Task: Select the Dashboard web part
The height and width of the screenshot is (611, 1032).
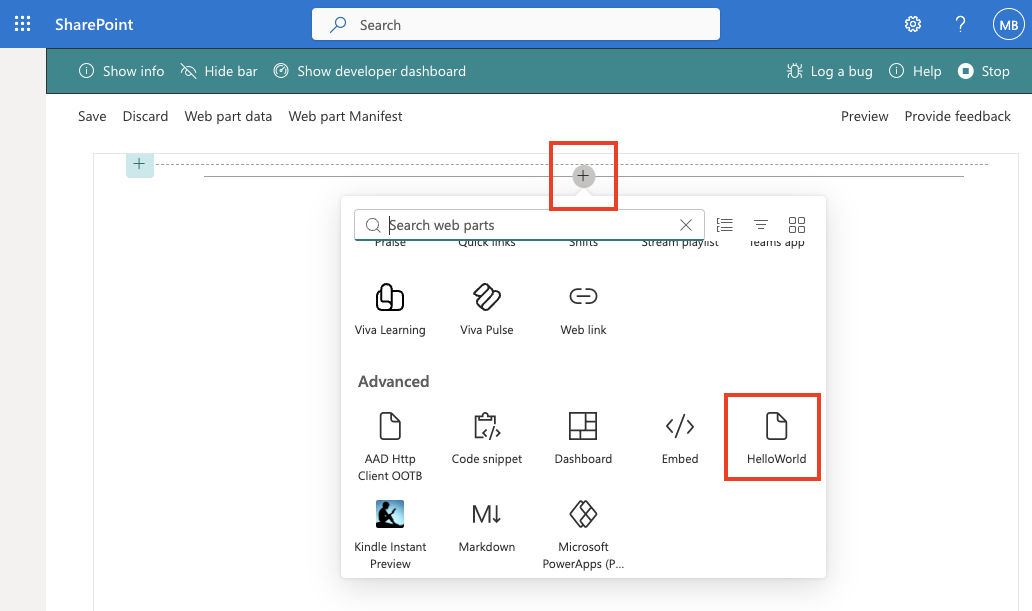Action: pos(583,438)
